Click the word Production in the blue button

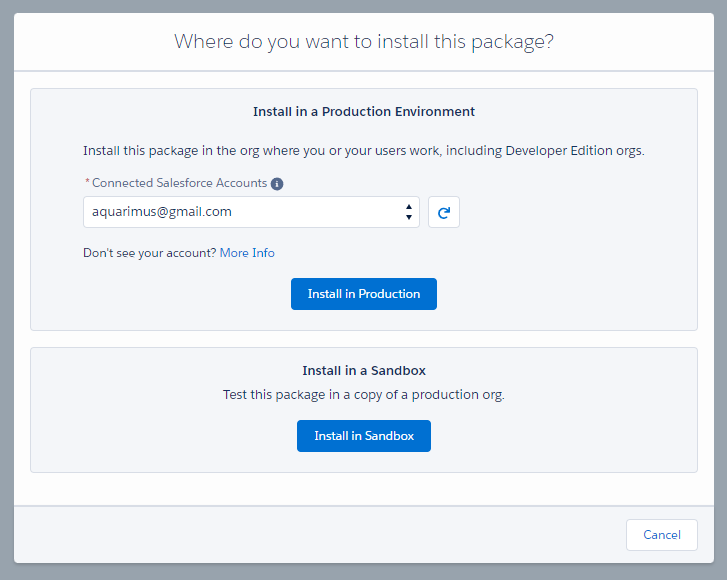[x=389, y=294]
